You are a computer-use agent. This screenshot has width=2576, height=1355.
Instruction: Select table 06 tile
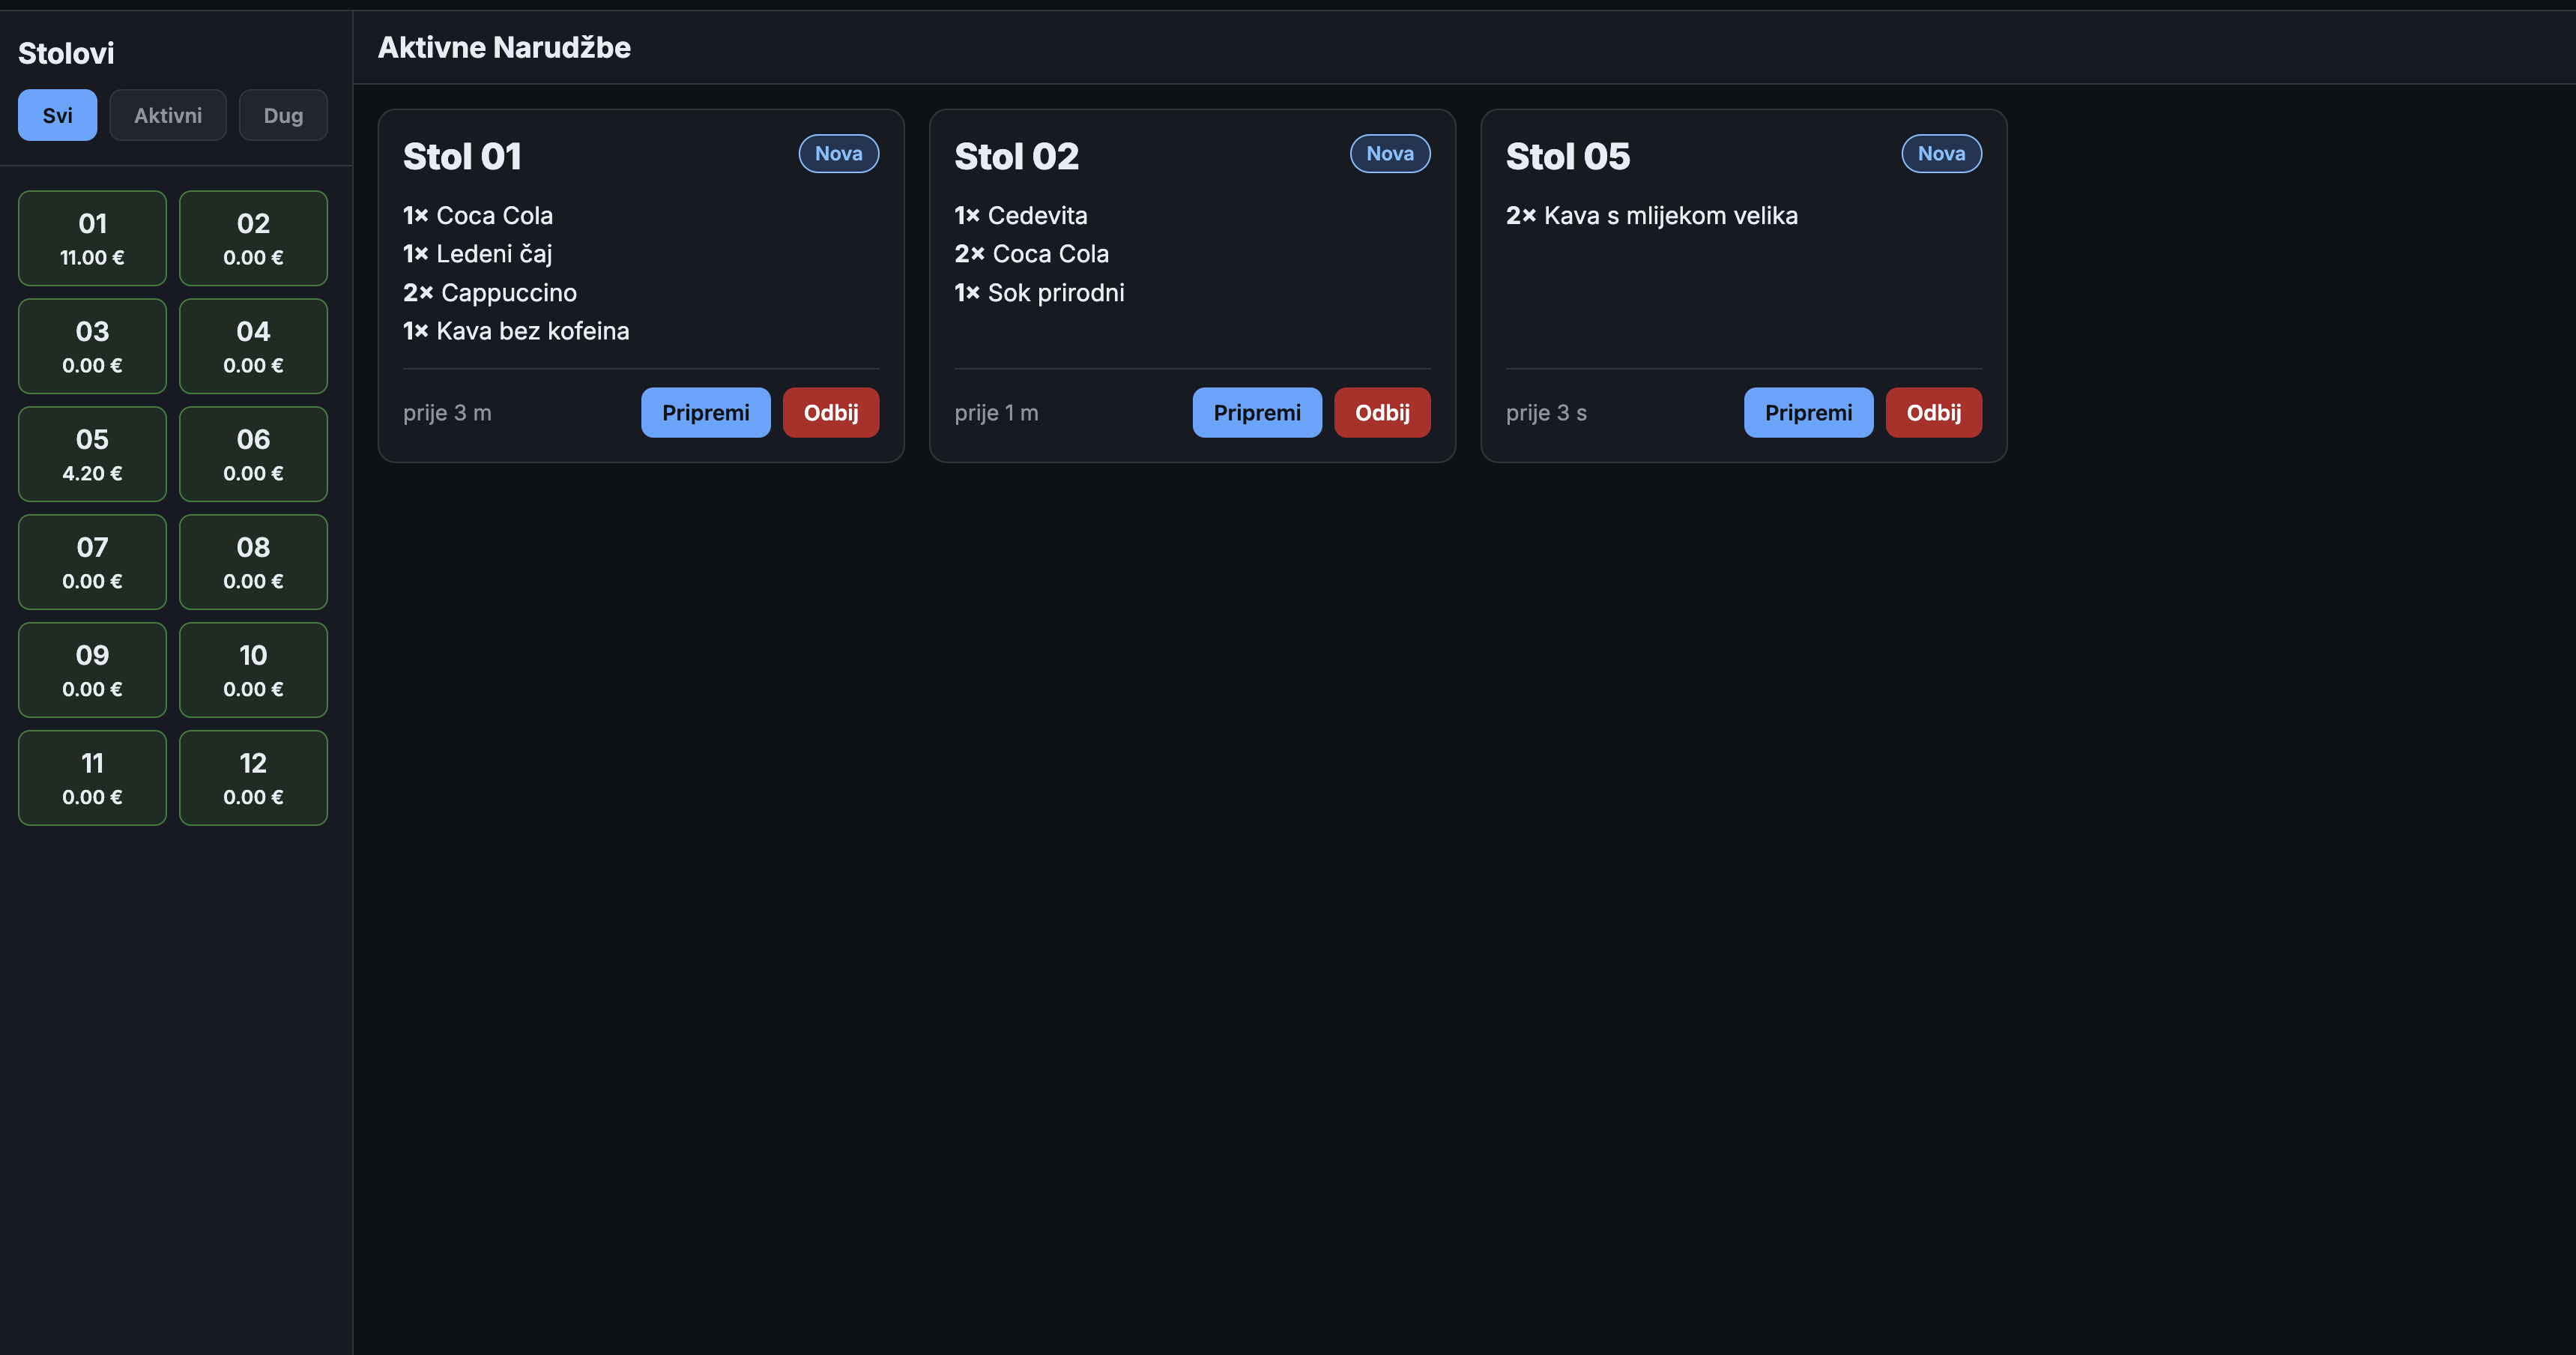[x=253, y=454]
